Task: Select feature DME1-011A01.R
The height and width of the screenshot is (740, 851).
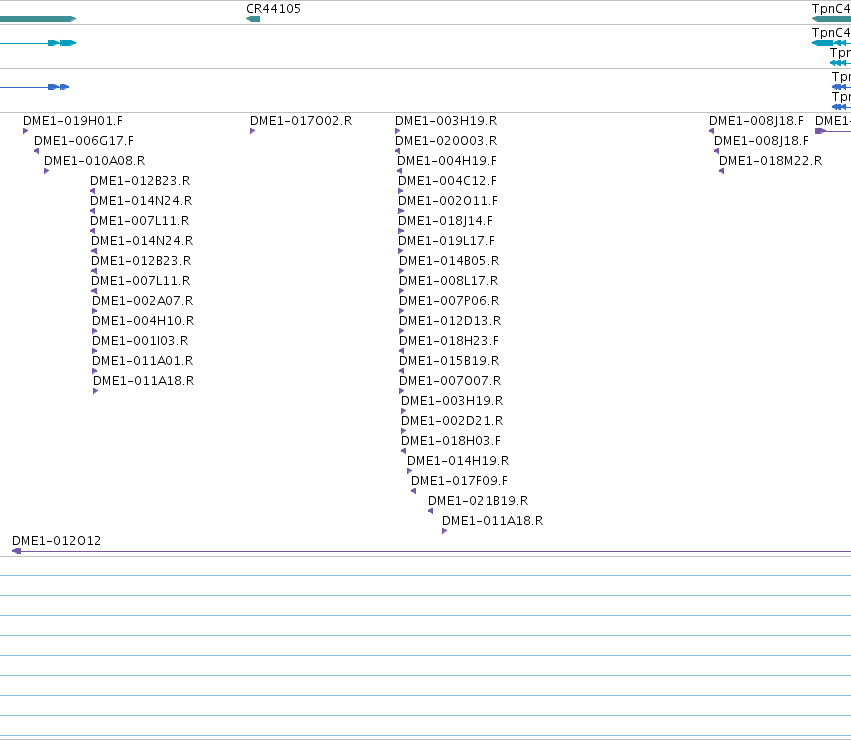Action: click(x=142, y=361)
